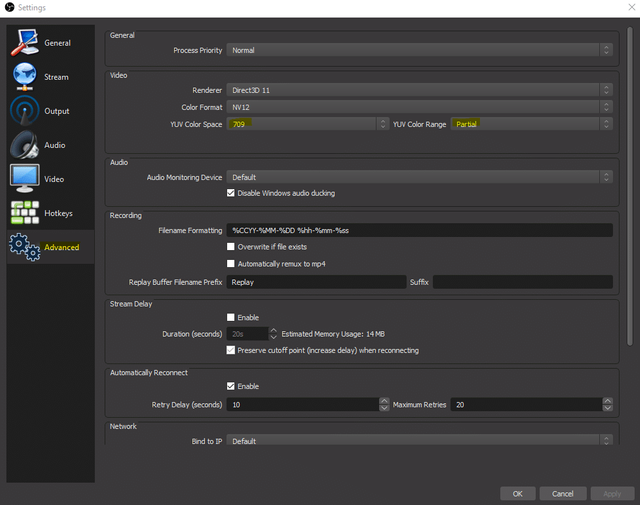Click the Apply button
Image resolution: width=640 pixels, height=505 pixels.
tap(612, 494)
